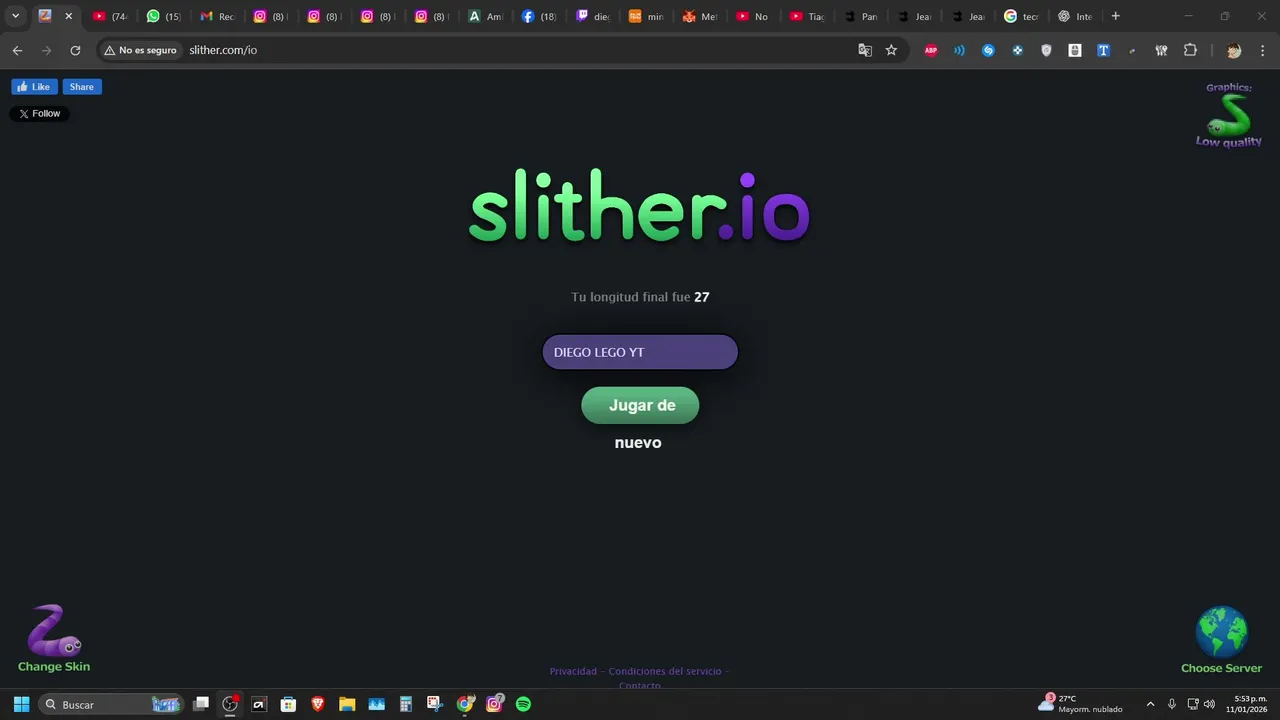Open Microsoft Store from taskbar
The width and height of the screenshot is (1280, 720).
click(x=288, y=704)
